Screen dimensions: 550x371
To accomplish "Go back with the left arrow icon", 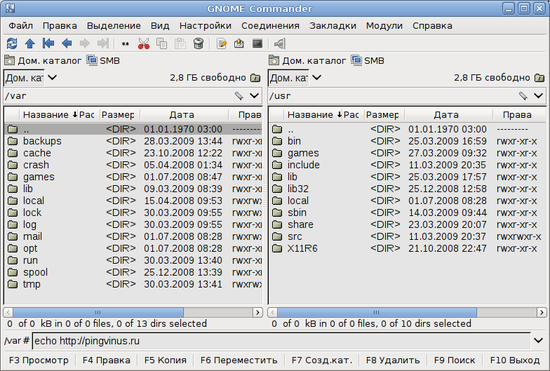I will (x=67, y=43).
